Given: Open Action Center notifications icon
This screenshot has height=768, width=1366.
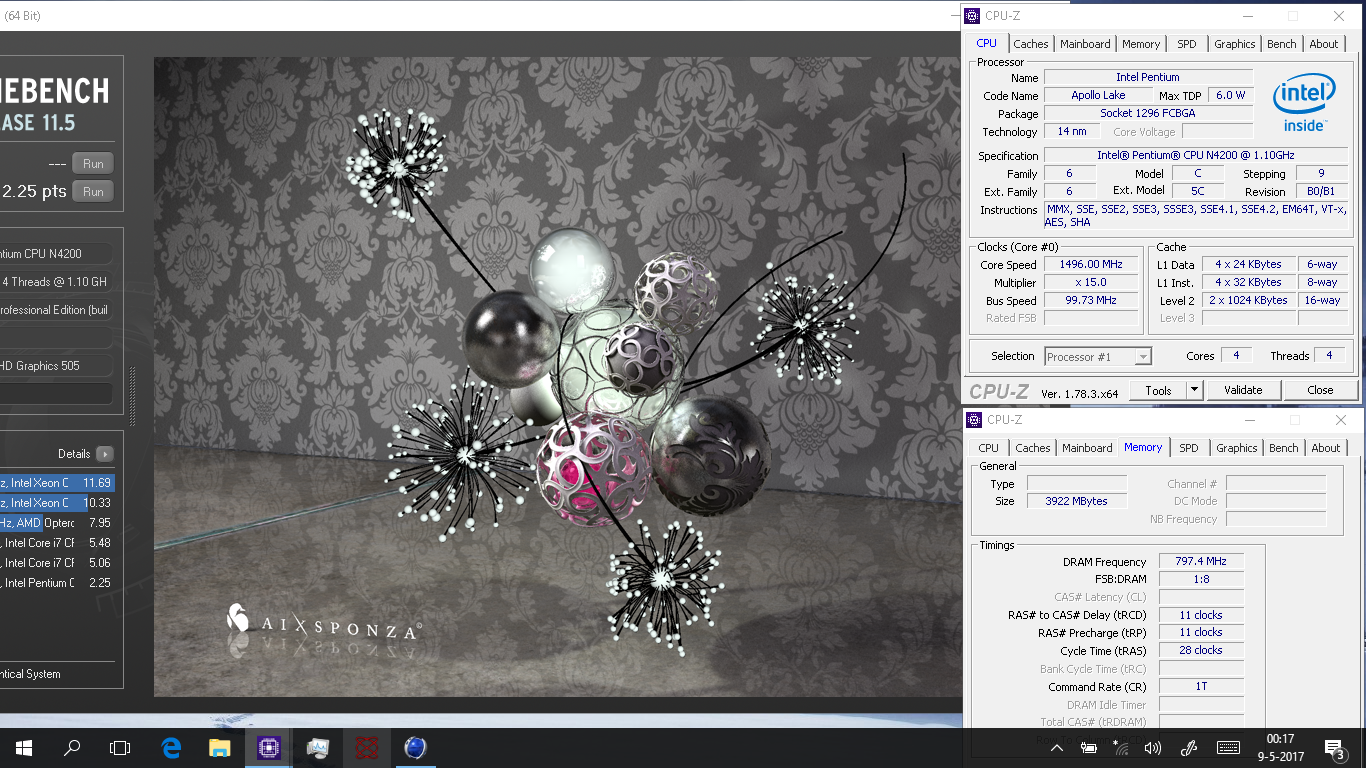Looking at the screenshot, I should (x=1333, y=748).
